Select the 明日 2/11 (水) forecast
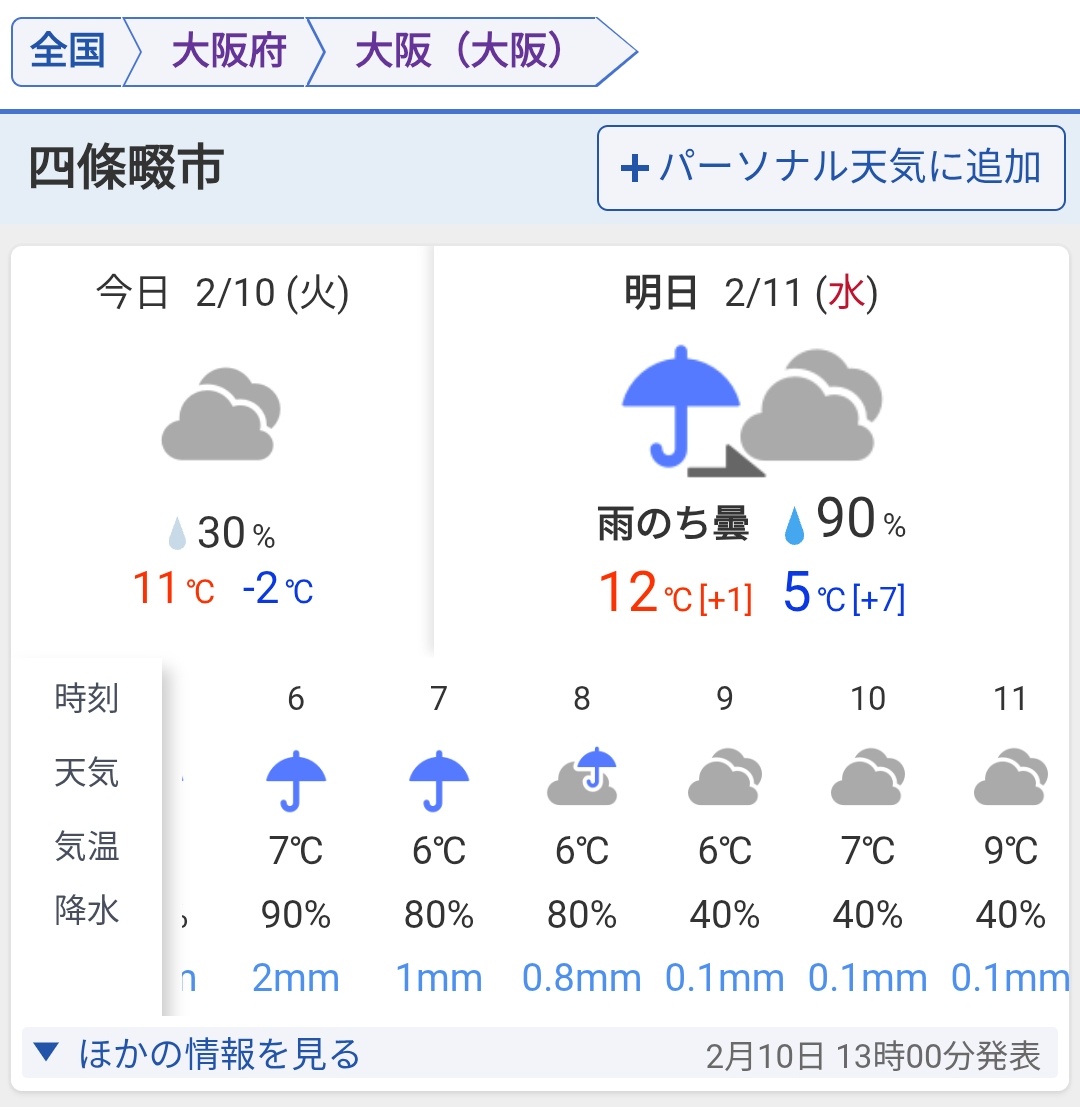1080x1107 pixels. tap(751, 294)
